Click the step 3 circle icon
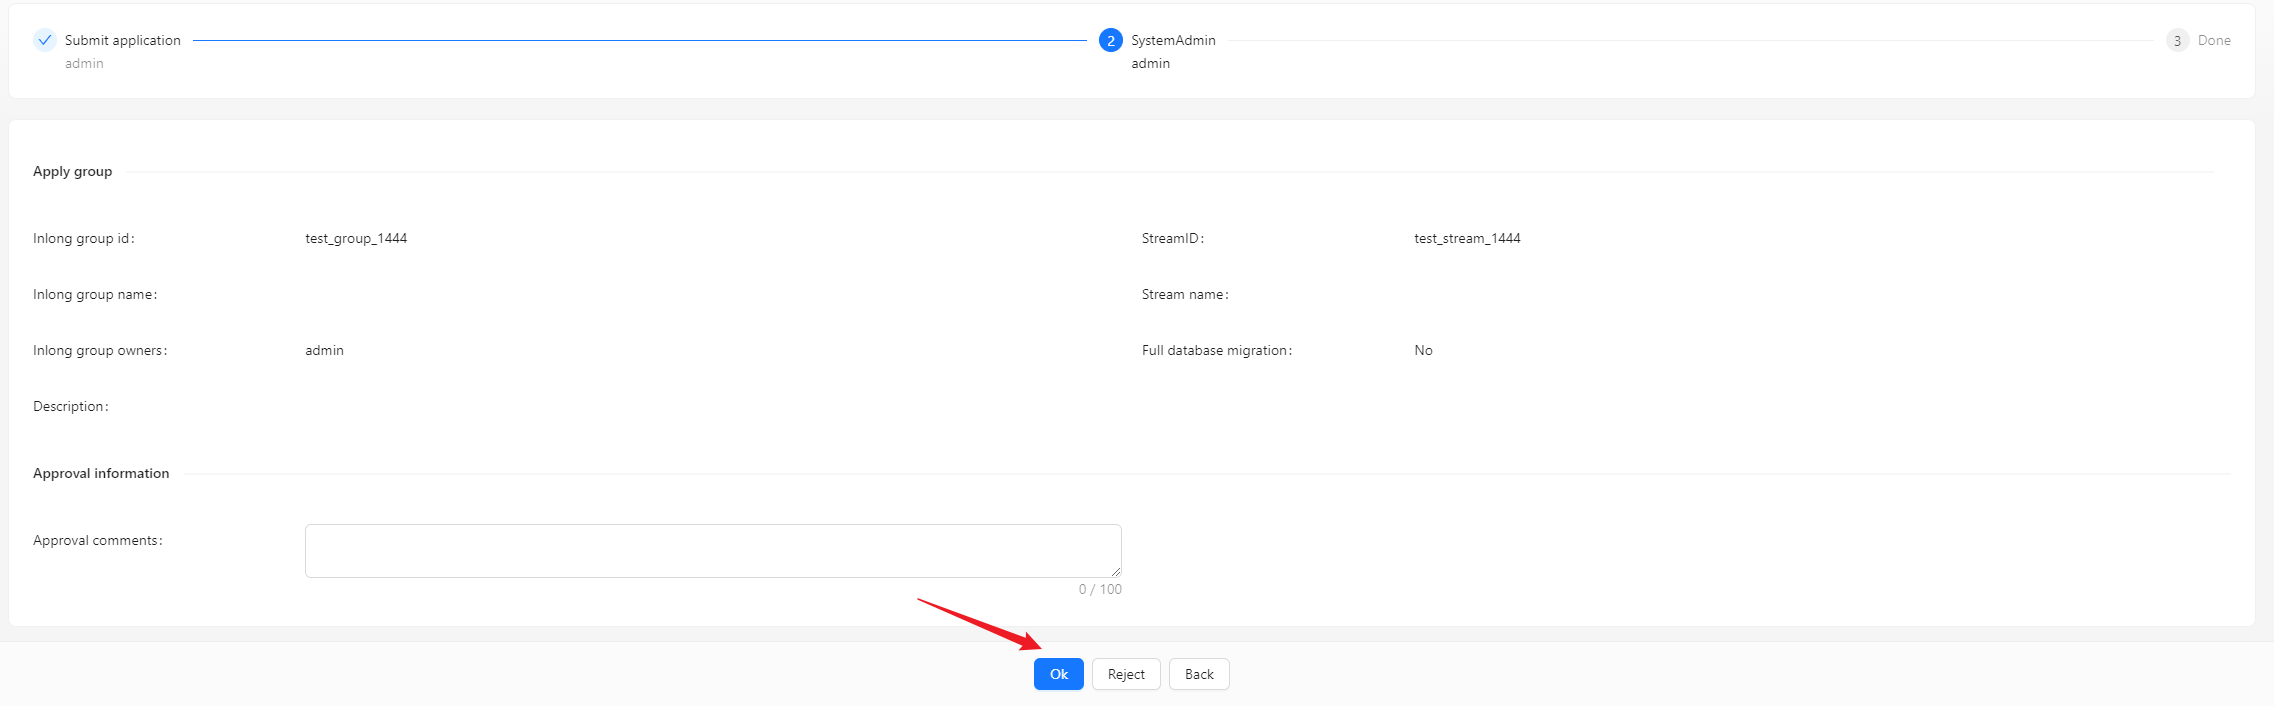 coord(2177,41)
